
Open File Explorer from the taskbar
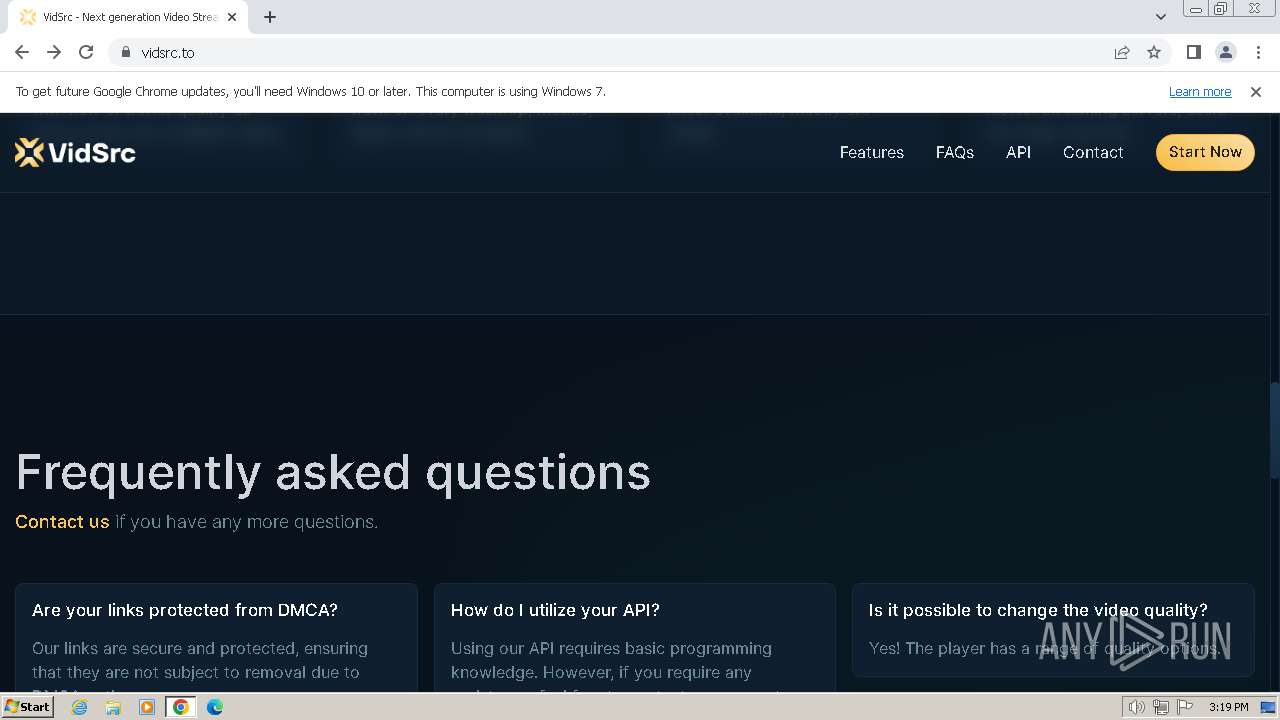(113, 707)
